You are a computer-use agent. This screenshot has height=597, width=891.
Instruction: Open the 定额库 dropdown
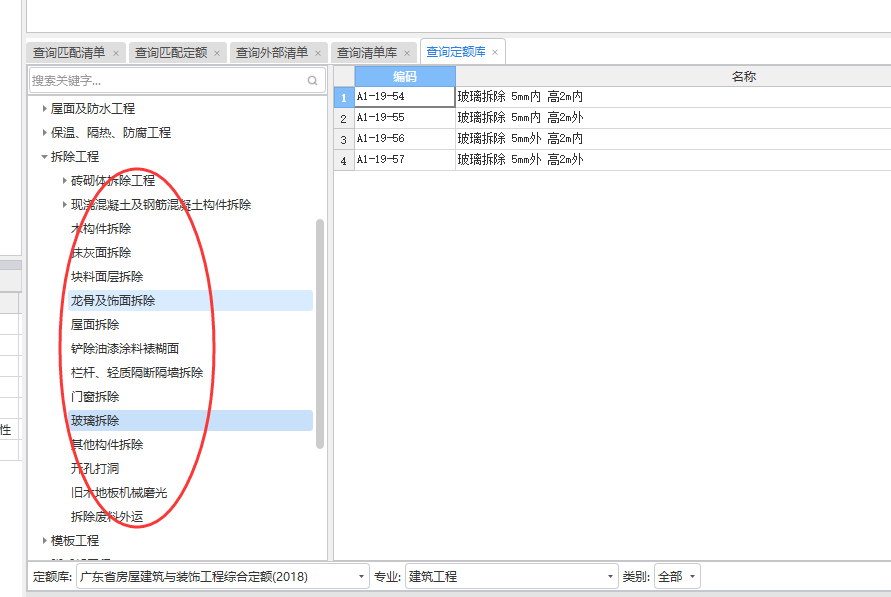[x=223, y=577]
